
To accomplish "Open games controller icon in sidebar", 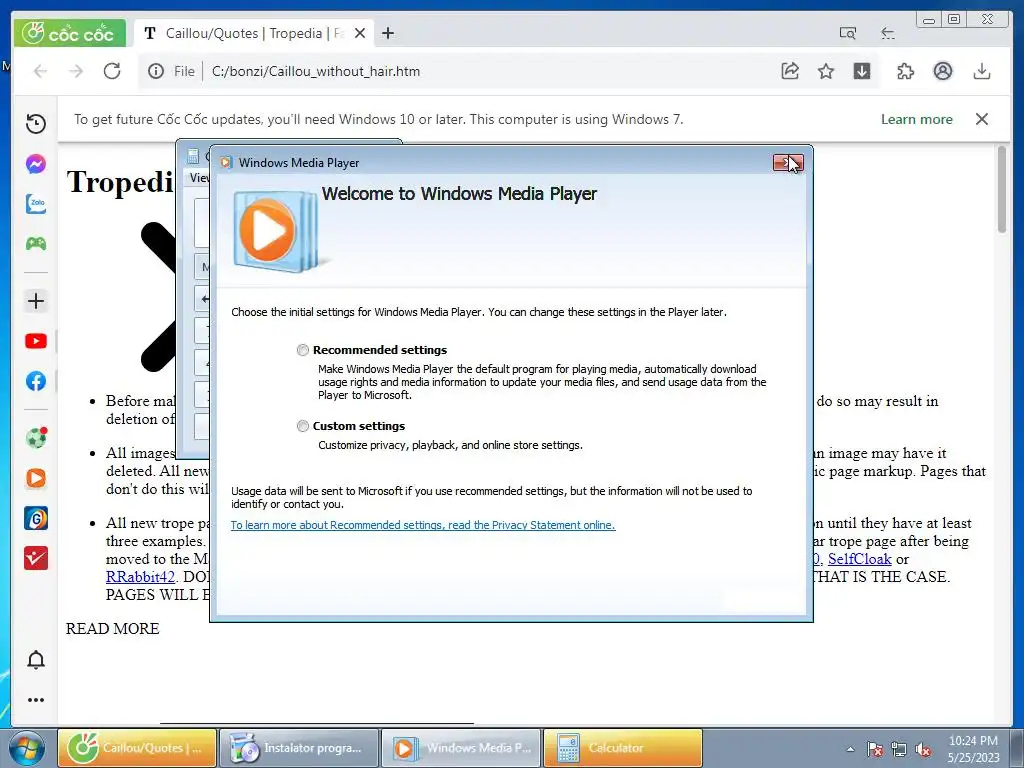I will [x=36, y=244].
